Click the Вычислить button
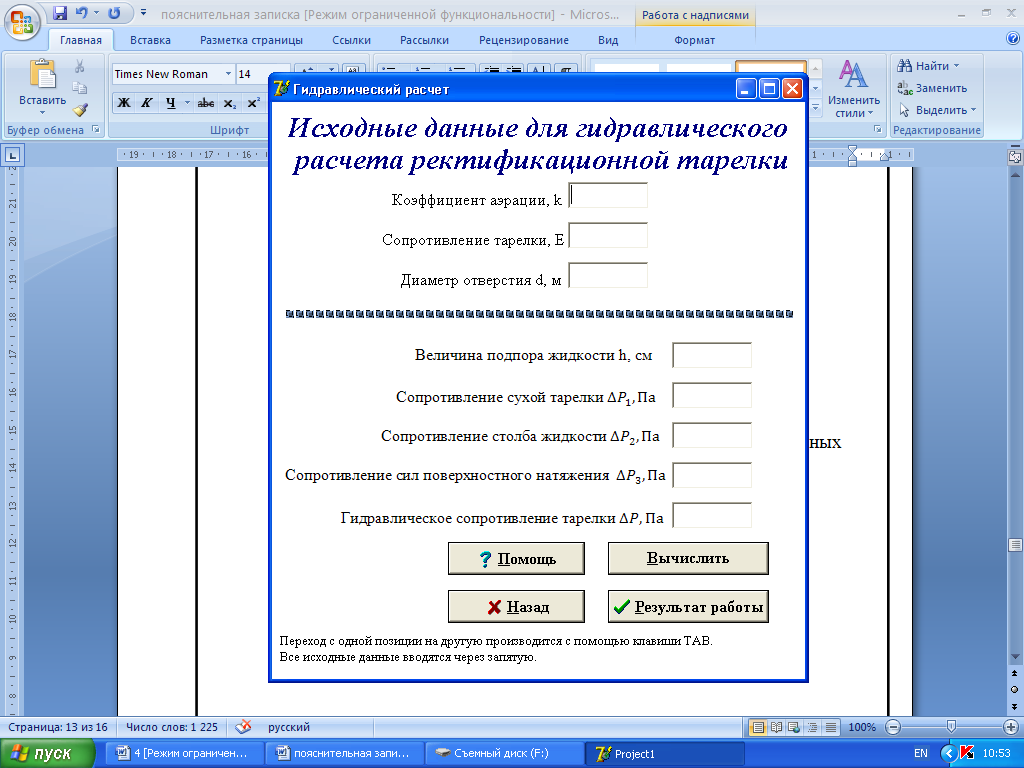 click(688, 558)
